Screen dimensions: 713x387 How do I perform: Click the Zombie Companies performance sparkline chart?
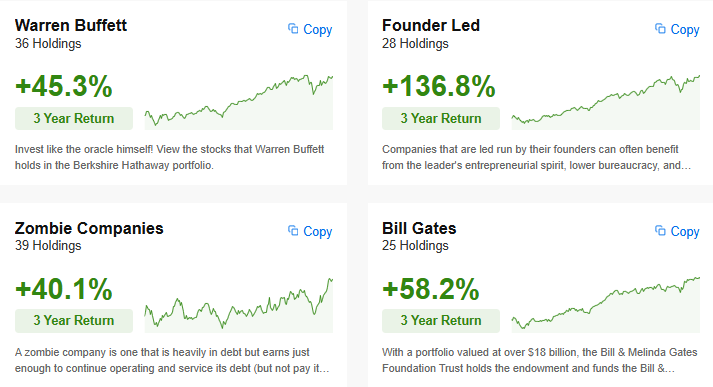(x=239, y=305)
